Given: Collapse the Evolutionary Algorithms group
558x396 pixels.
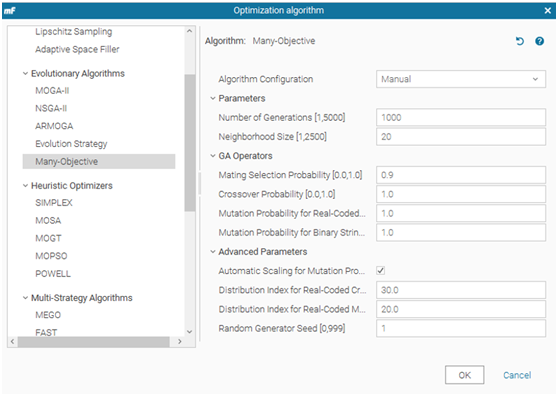Looking at the screenshot, I should tap(25, 74).
